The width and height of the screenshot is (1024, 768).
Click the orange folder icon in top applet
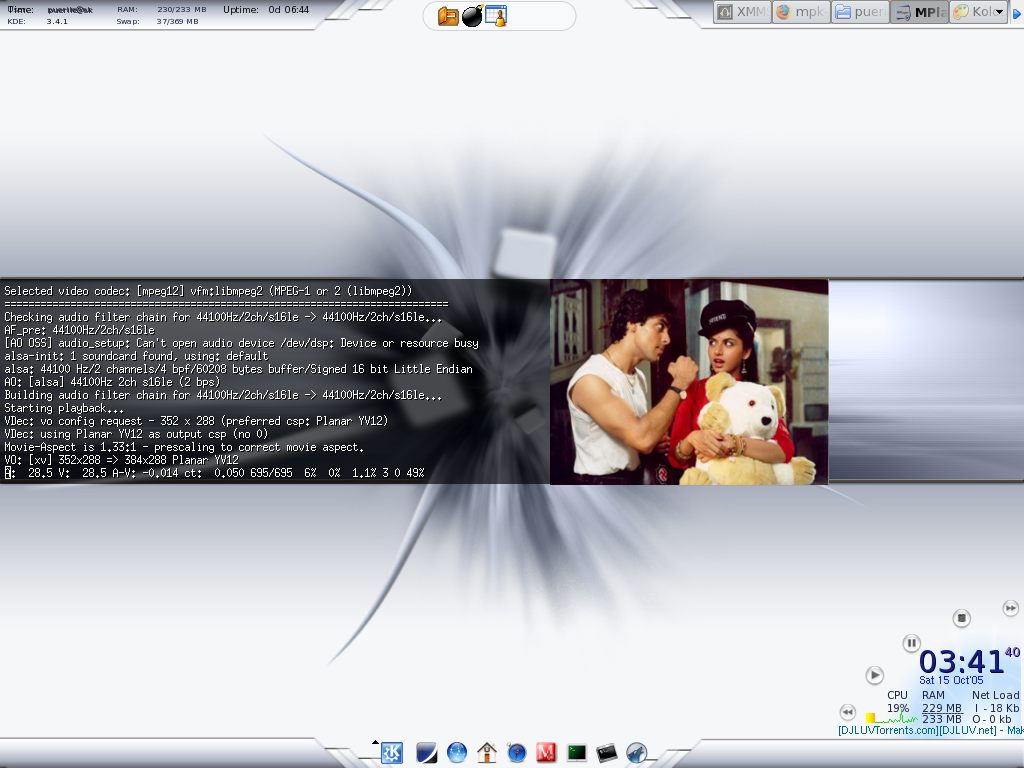(448, 16)
